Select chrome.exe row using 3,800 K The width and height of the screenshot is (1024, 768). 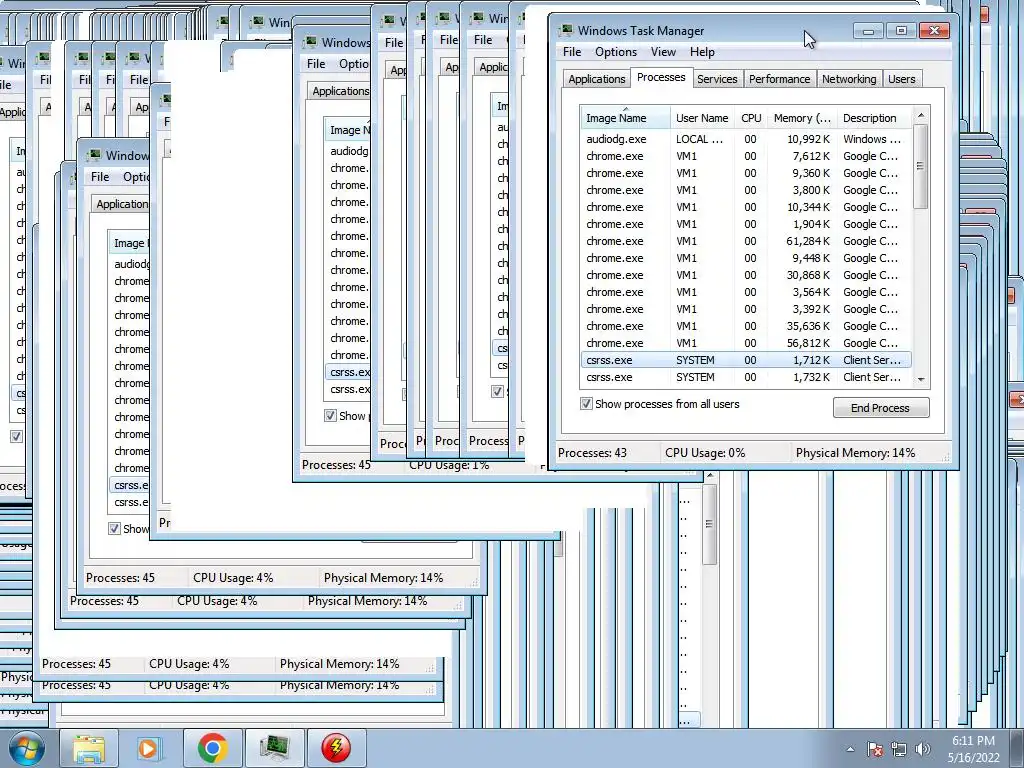746,190
